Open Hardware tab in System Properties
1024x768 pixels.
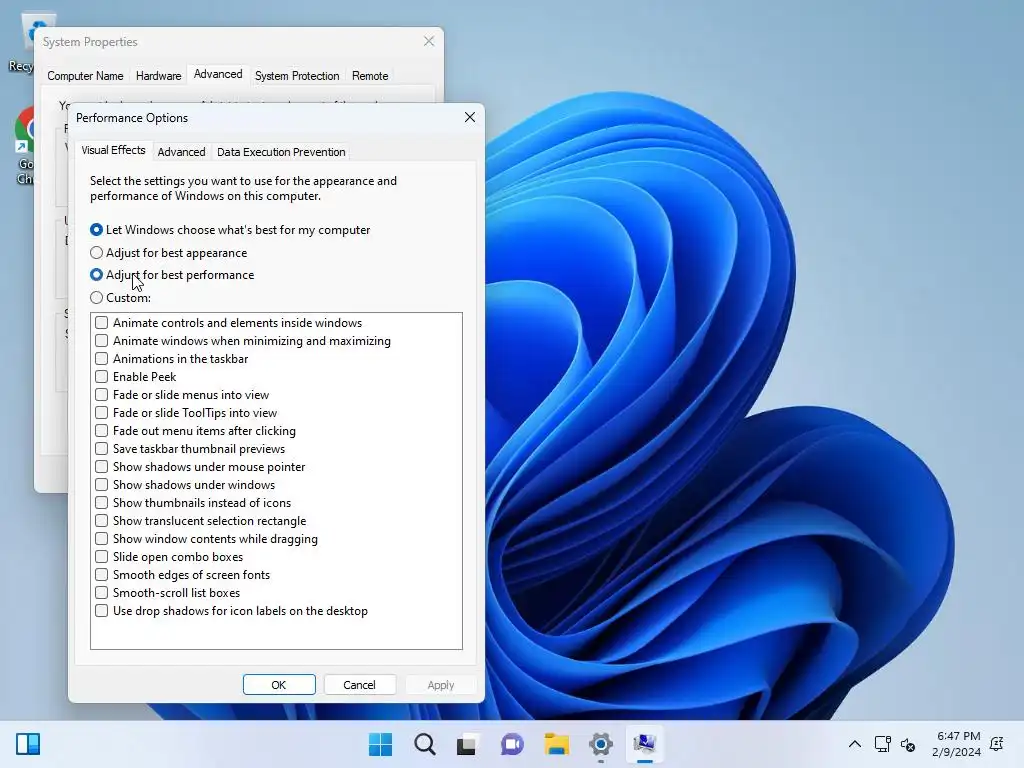(x=159, y=76)
